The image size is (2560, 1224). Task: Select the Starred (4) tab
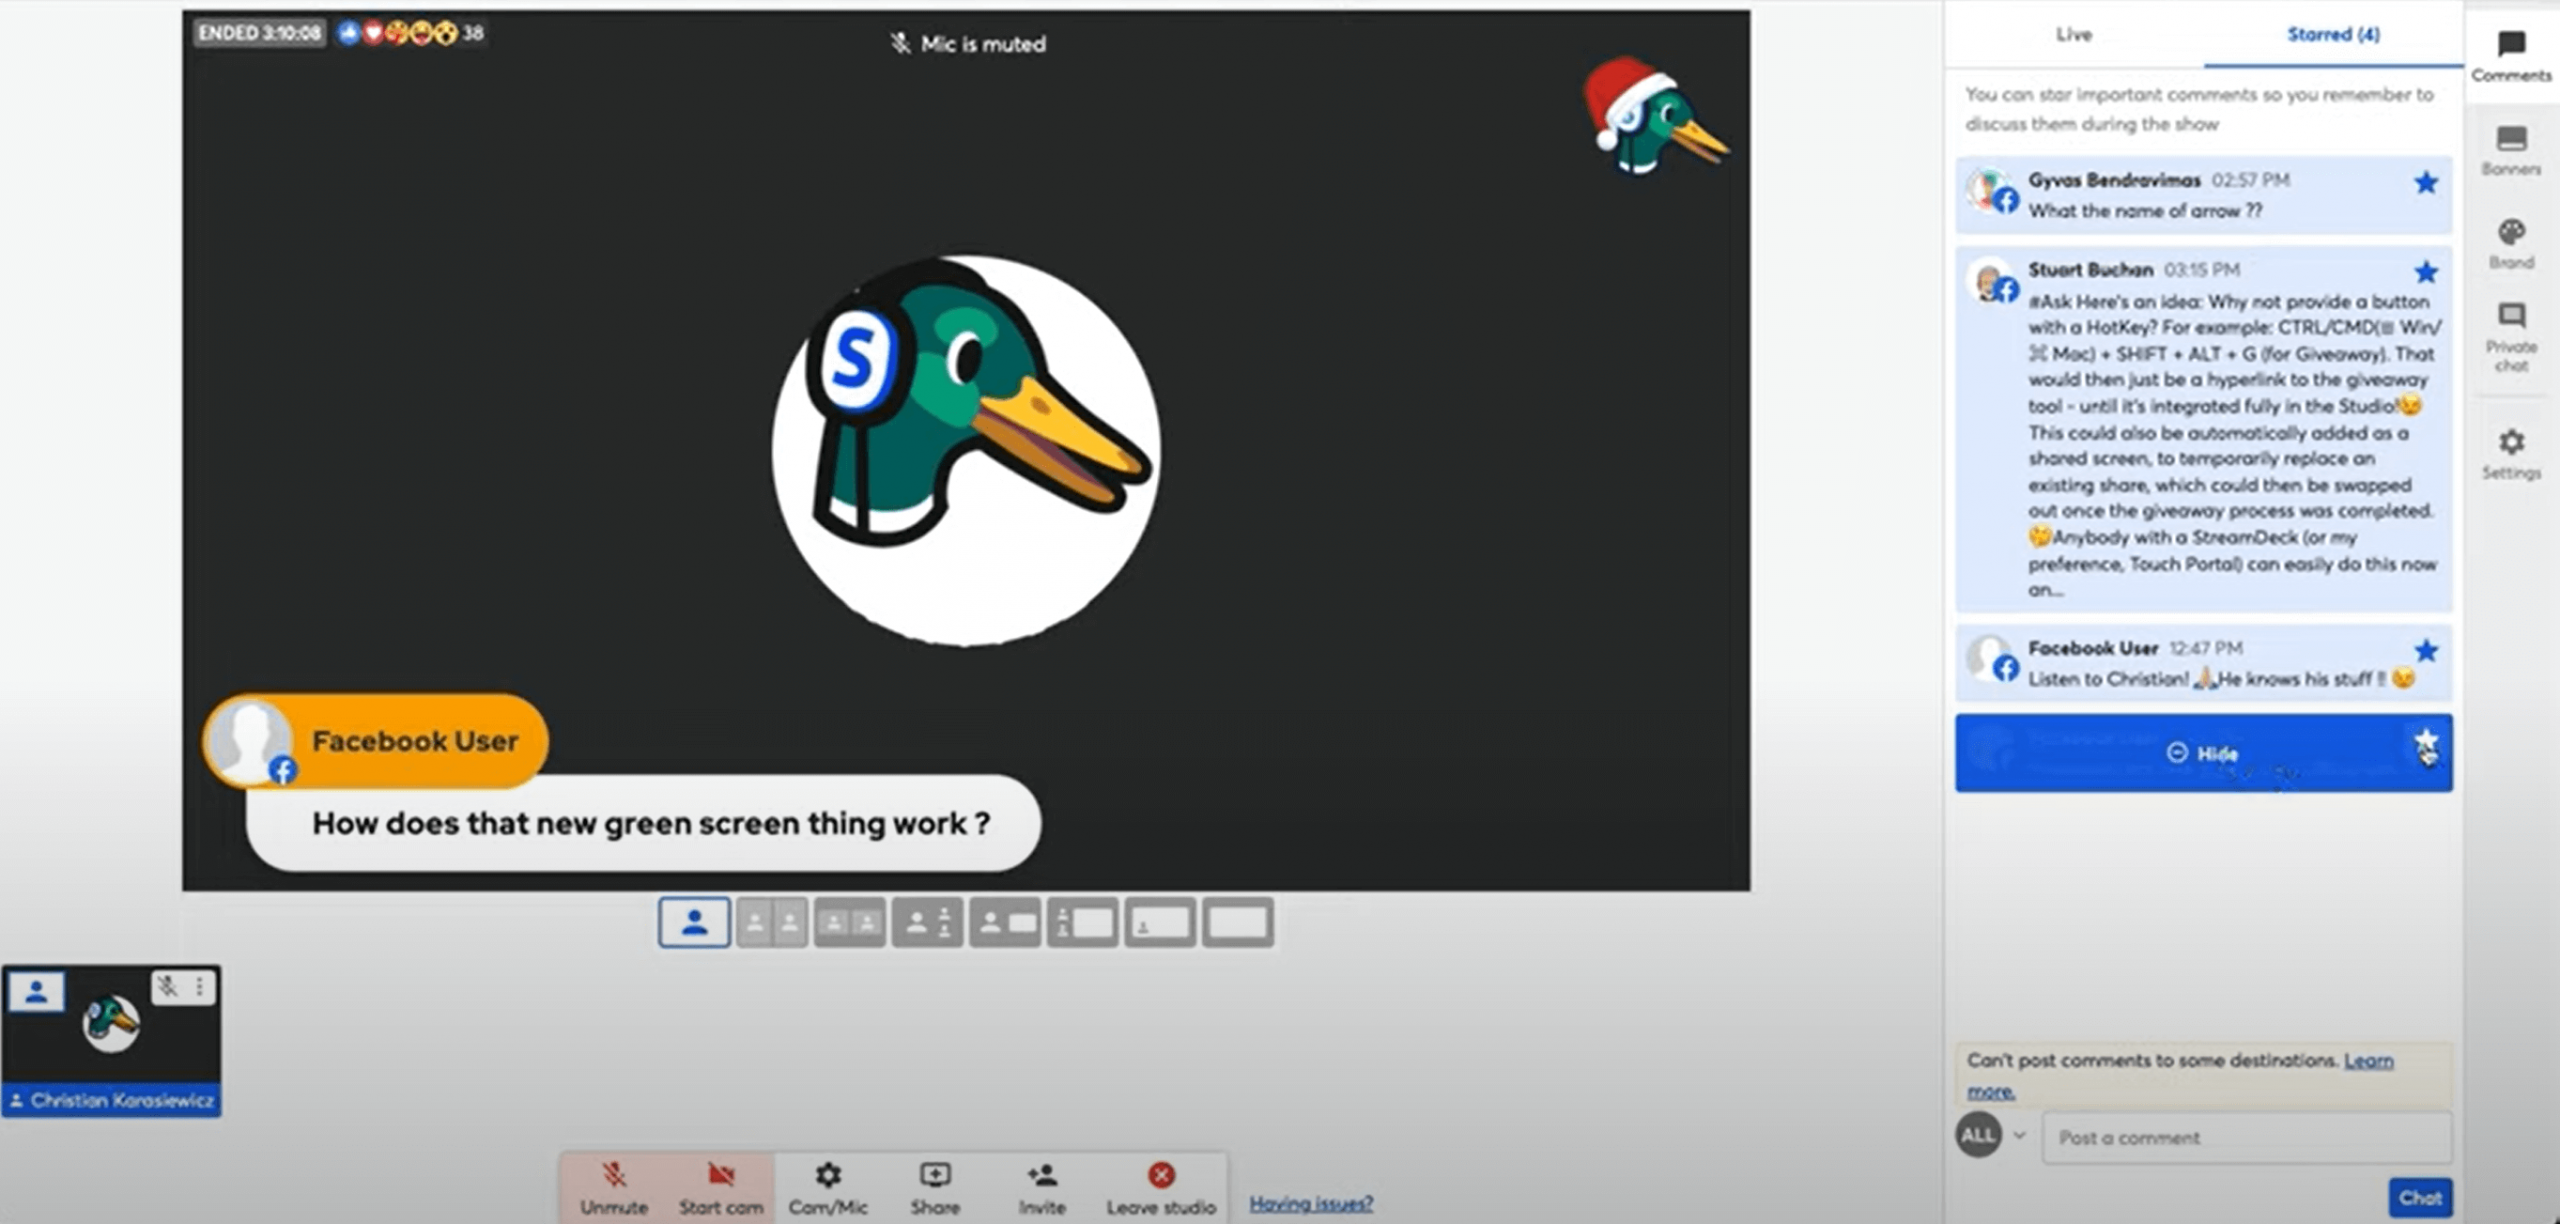point(2333,35)
